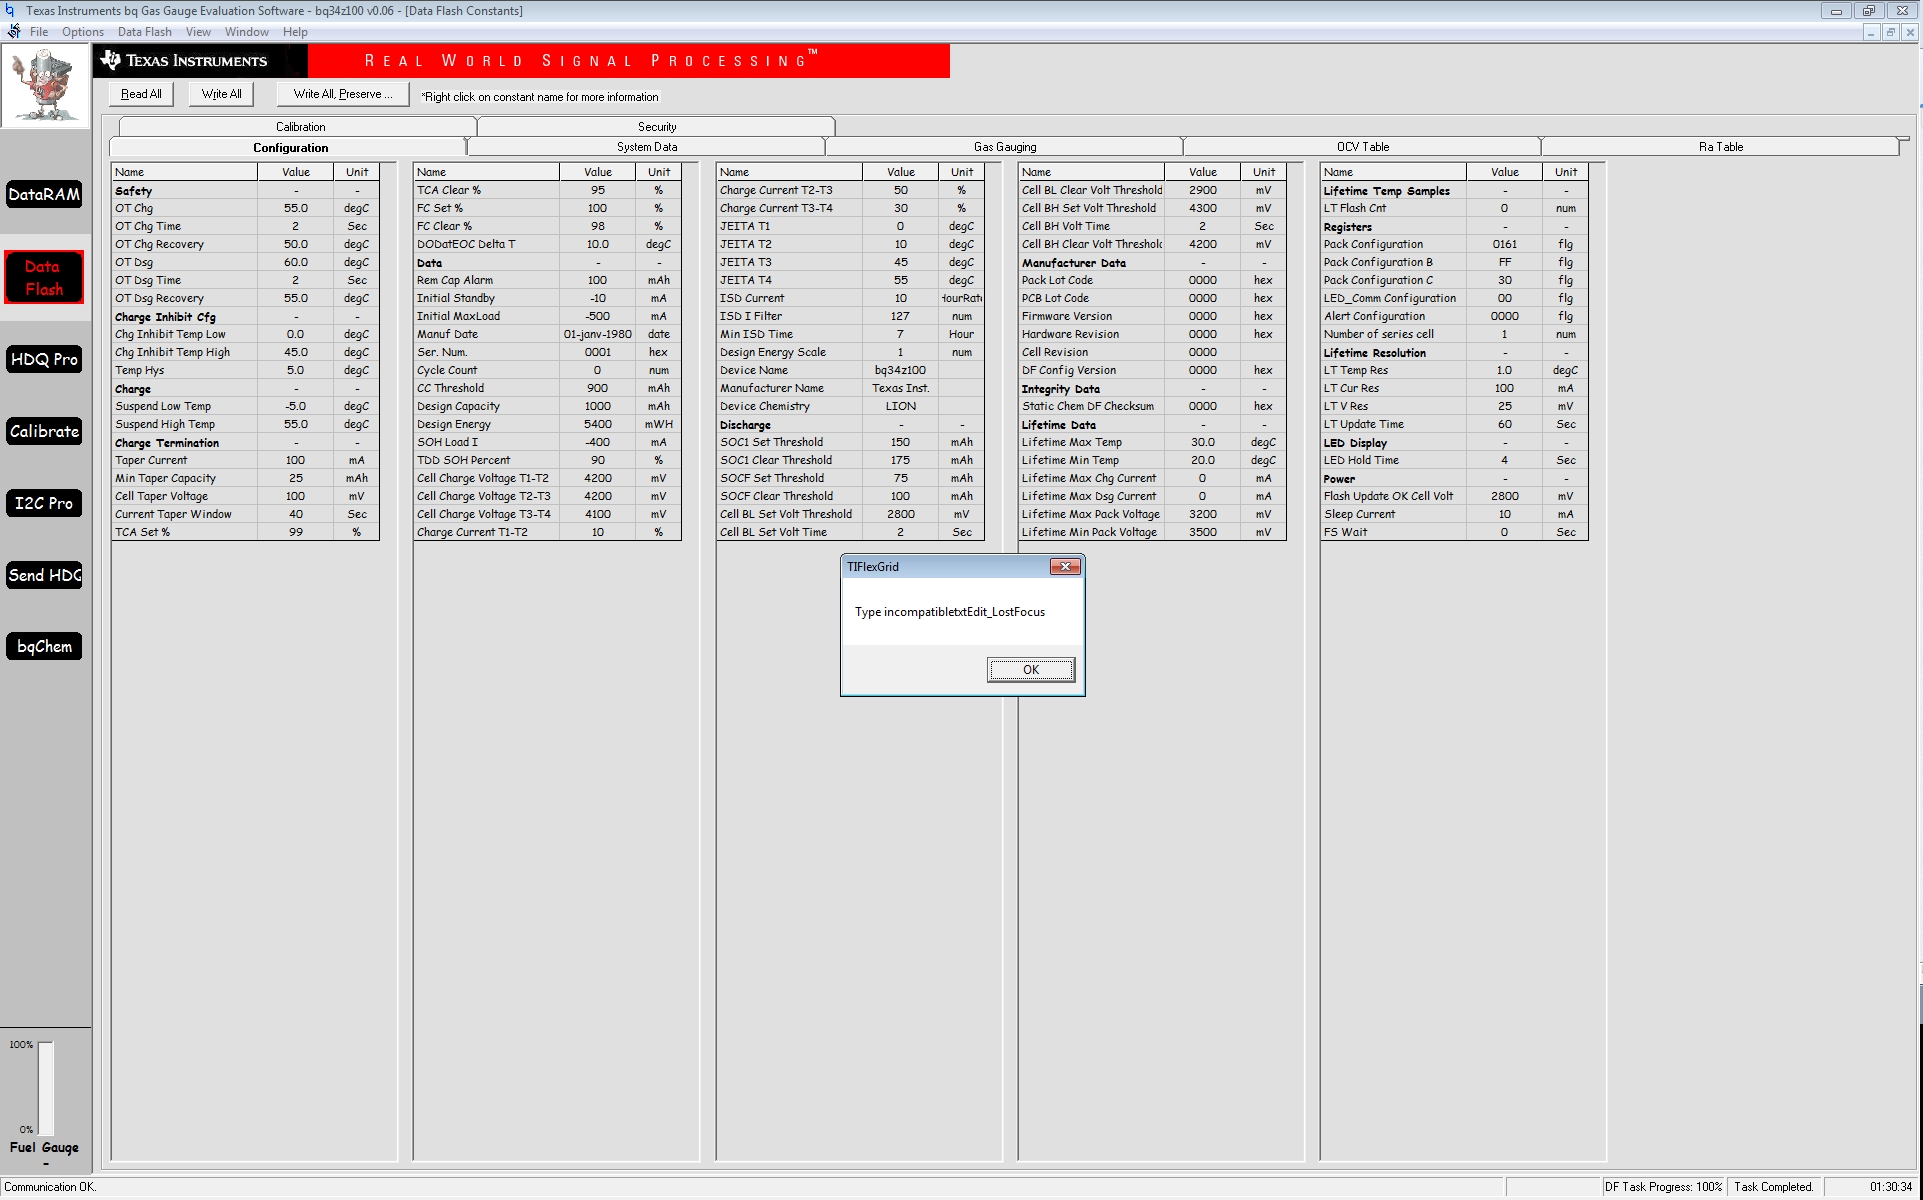Open the bqChem sidebar screen
The image size is (1923, 1200).
click(x=44, y=646)
